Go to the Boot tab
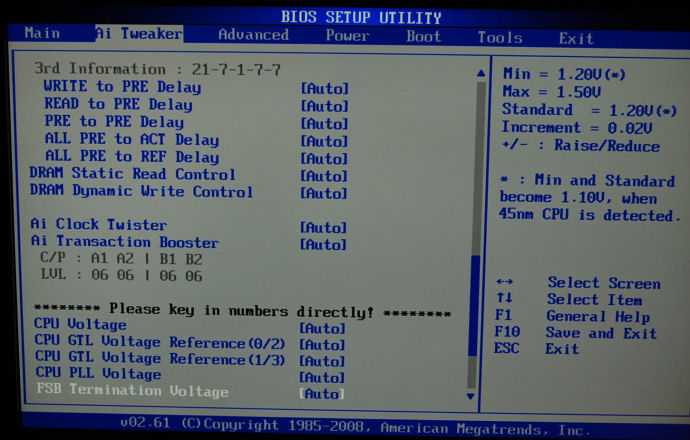Viewport: 690px width, 440px height. pyautogui.click(x=423, y=37)
